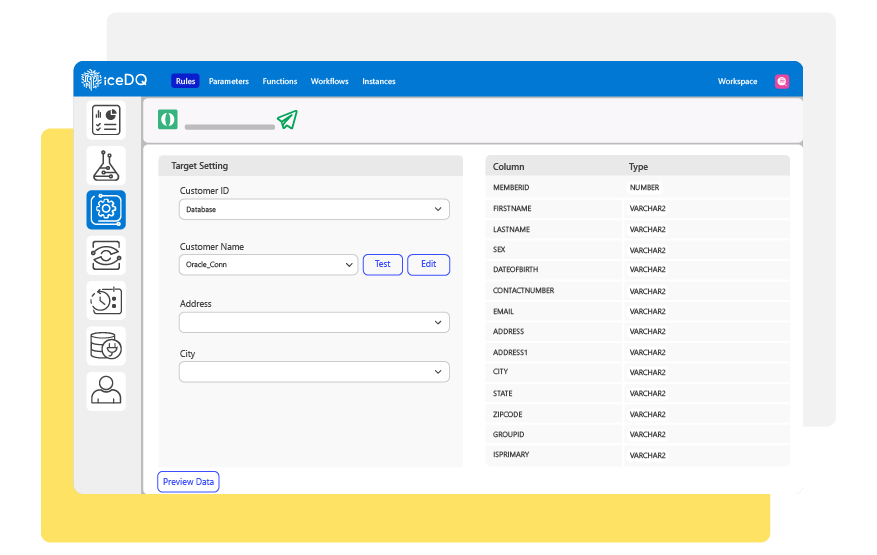Select the SEX row

[638, 250]
